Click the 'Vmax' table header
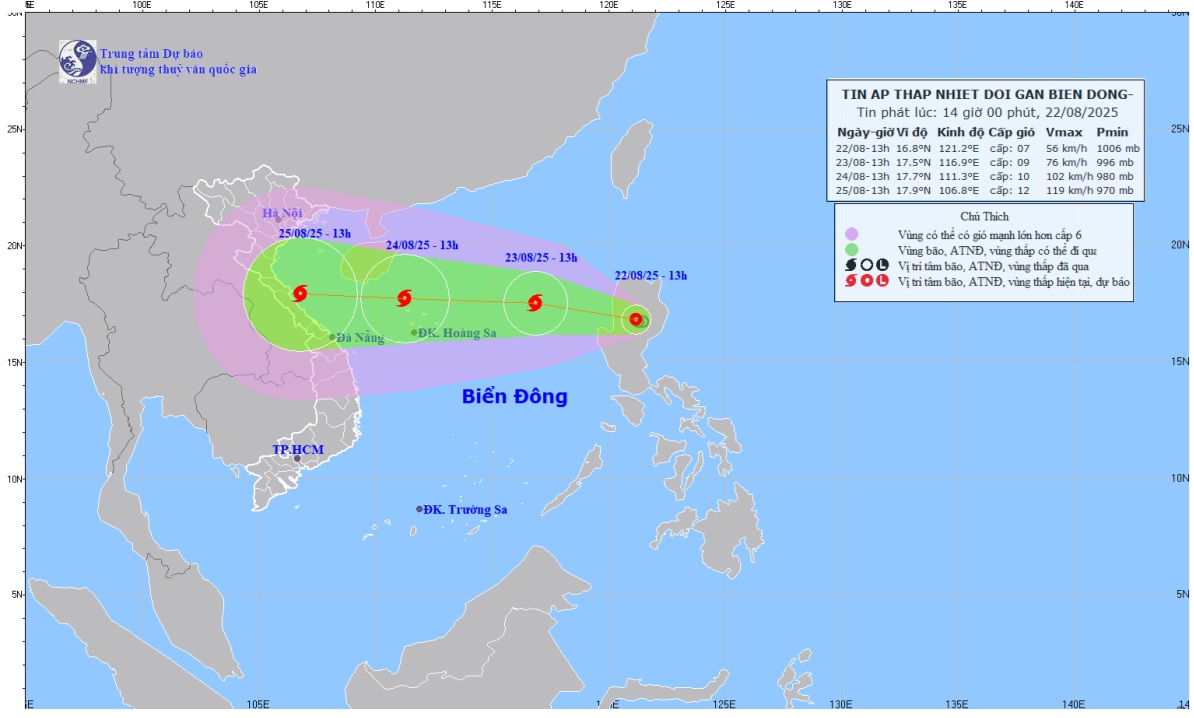Viewport: 1194px width, 718px height. (x=1064, y=132)
